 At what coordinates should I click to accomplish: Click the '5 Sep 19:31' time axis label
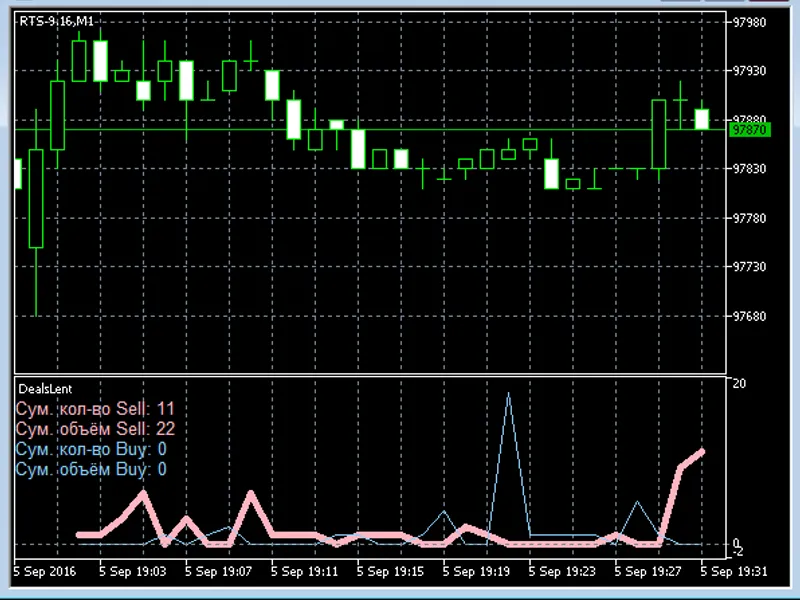733,571
